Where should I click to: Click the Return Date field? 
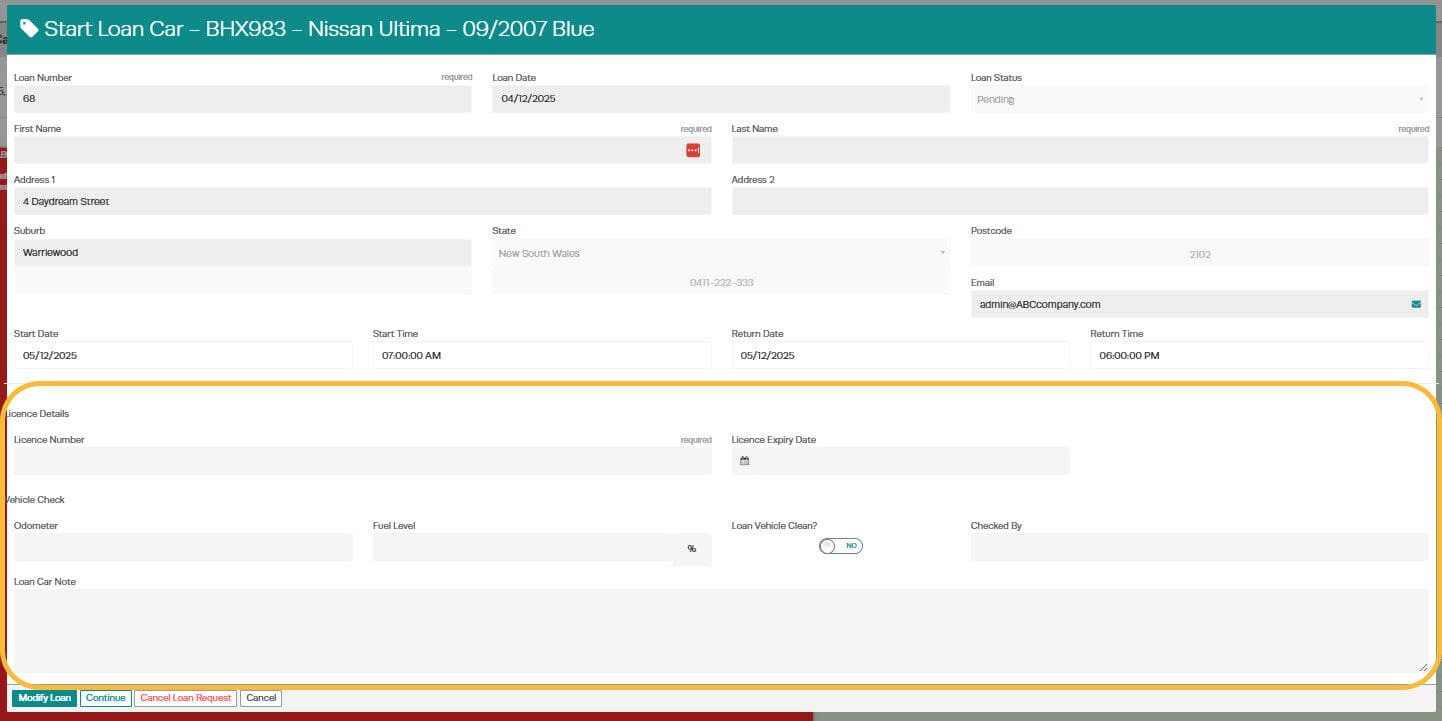[x=900, y=355]
